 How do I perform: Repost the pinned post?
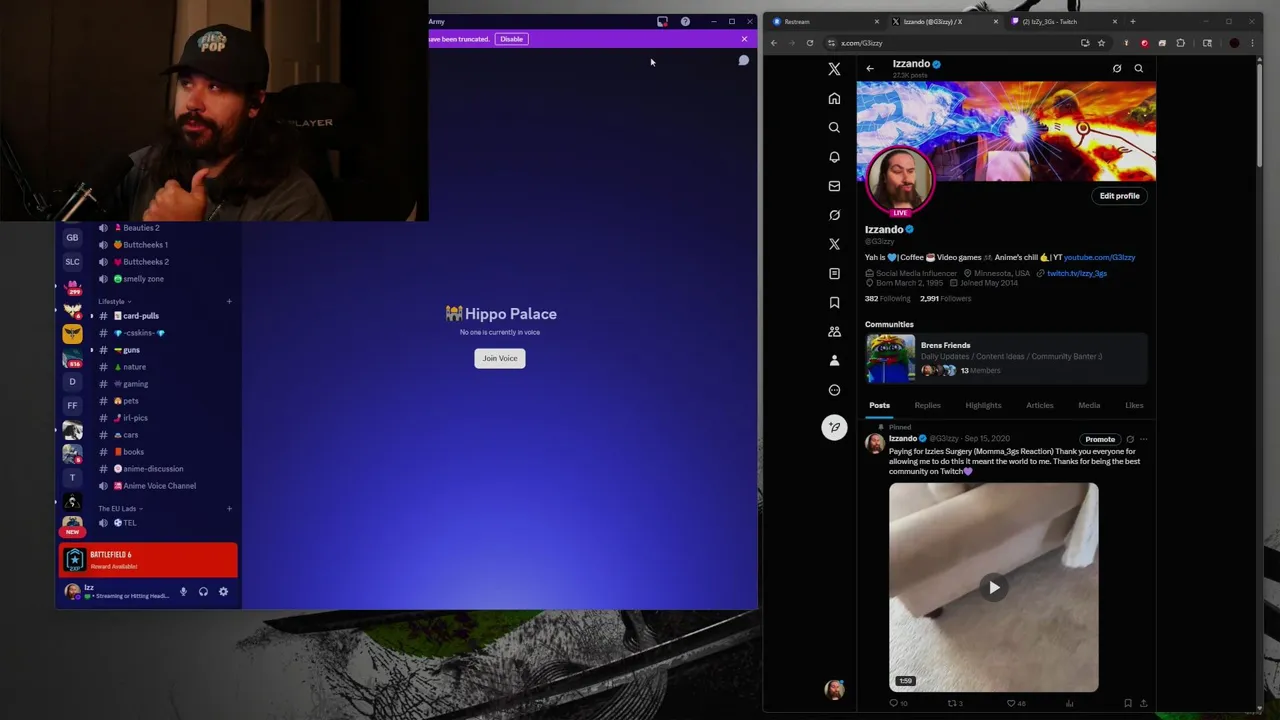tap(952, 703)
